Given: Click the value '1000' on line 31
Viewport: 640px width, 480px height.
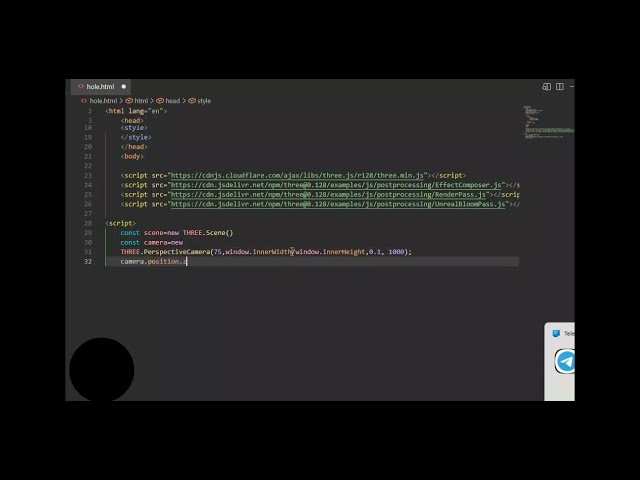Looking at the screenshot, I should (396, 252).
